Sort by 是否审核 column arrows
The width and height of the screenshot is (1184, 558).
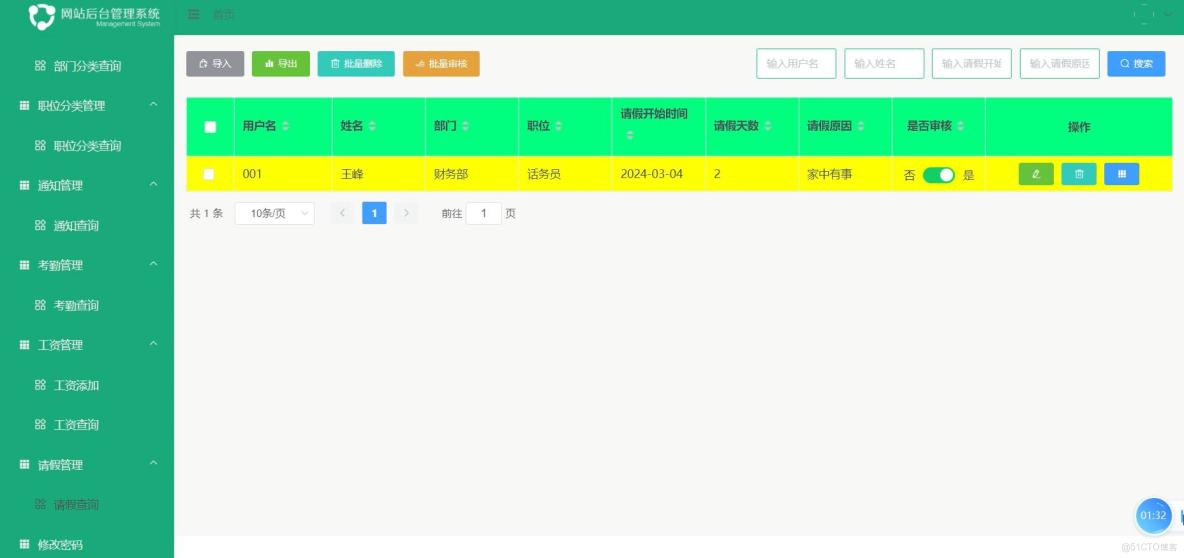click(960, 126)
